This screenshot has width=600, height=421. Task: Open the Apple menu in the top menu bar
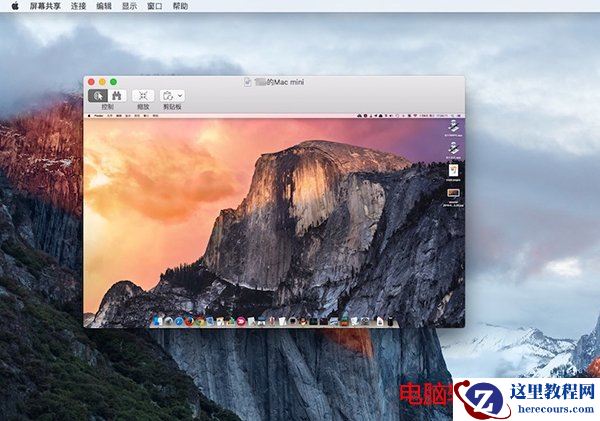coord(15,6)
